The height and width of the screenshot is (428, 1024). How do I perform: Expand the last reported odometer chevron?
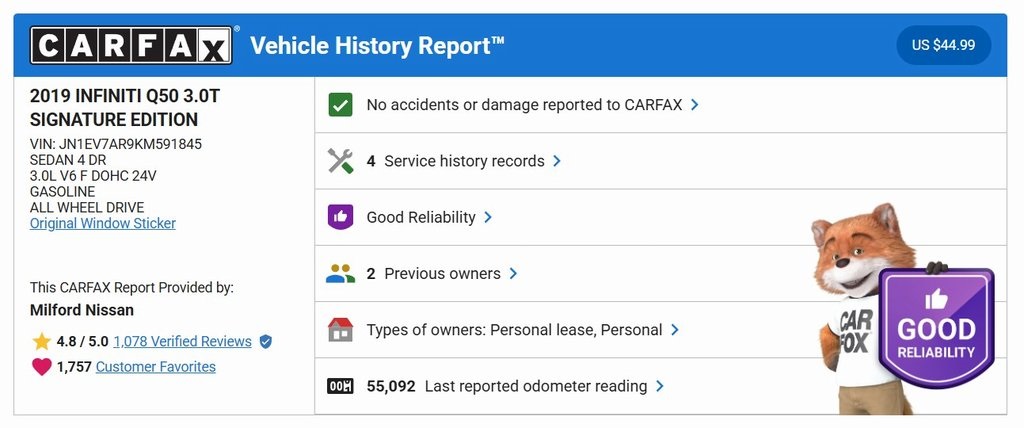[x=660, y=386]
